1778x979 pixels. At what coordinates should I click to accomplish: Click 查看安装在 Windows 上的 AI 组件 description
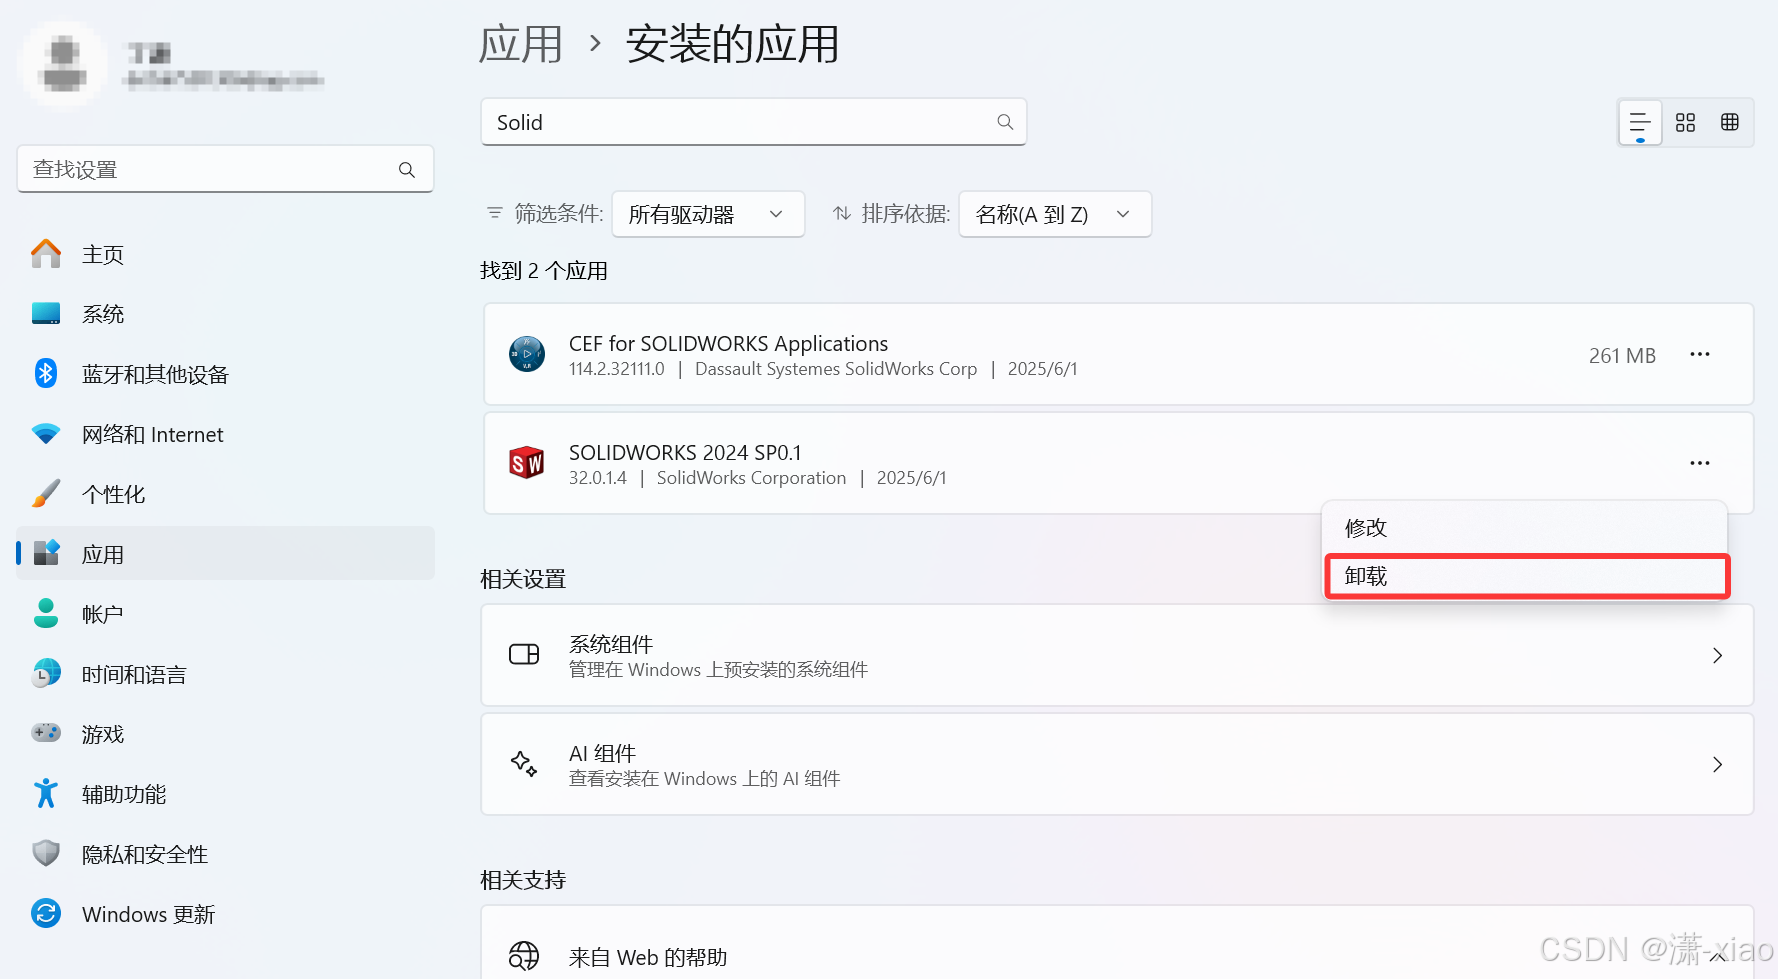704,779
